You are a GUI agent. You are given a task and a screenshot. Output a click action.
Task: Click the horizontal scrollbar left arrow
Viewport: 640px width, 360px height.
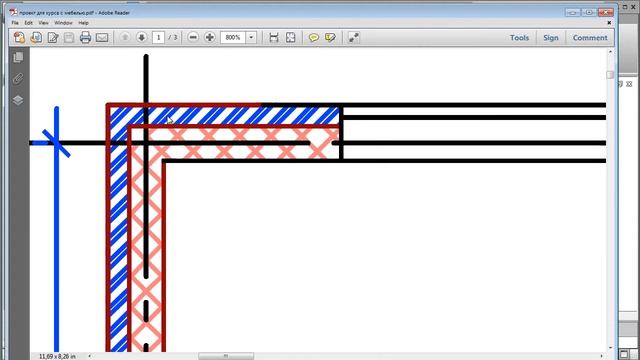(x=90, y=356)
